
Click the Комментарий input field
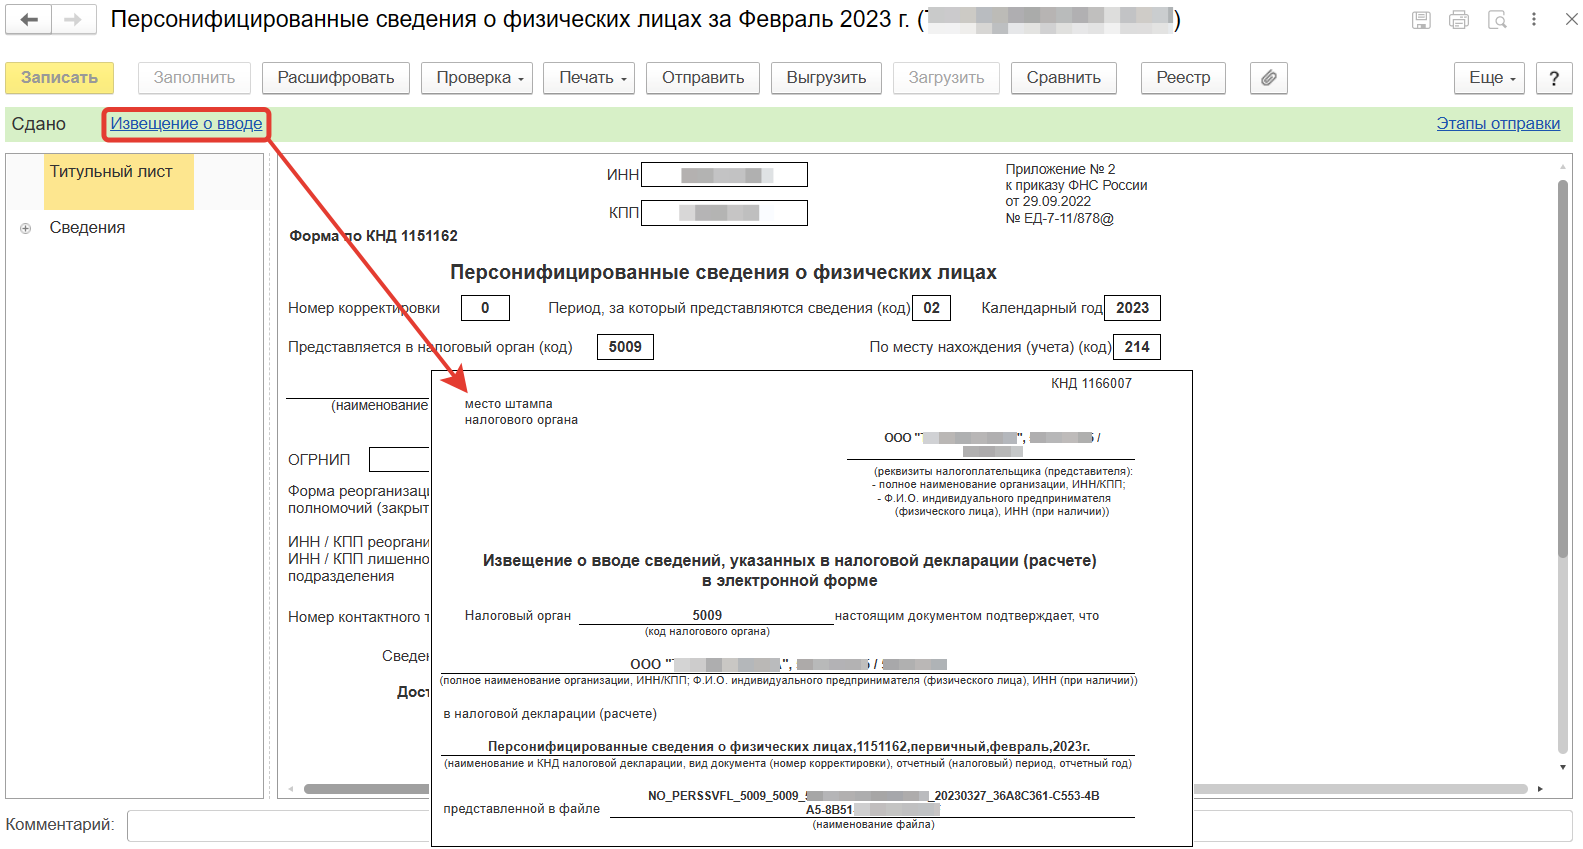(x=850, y=826)
